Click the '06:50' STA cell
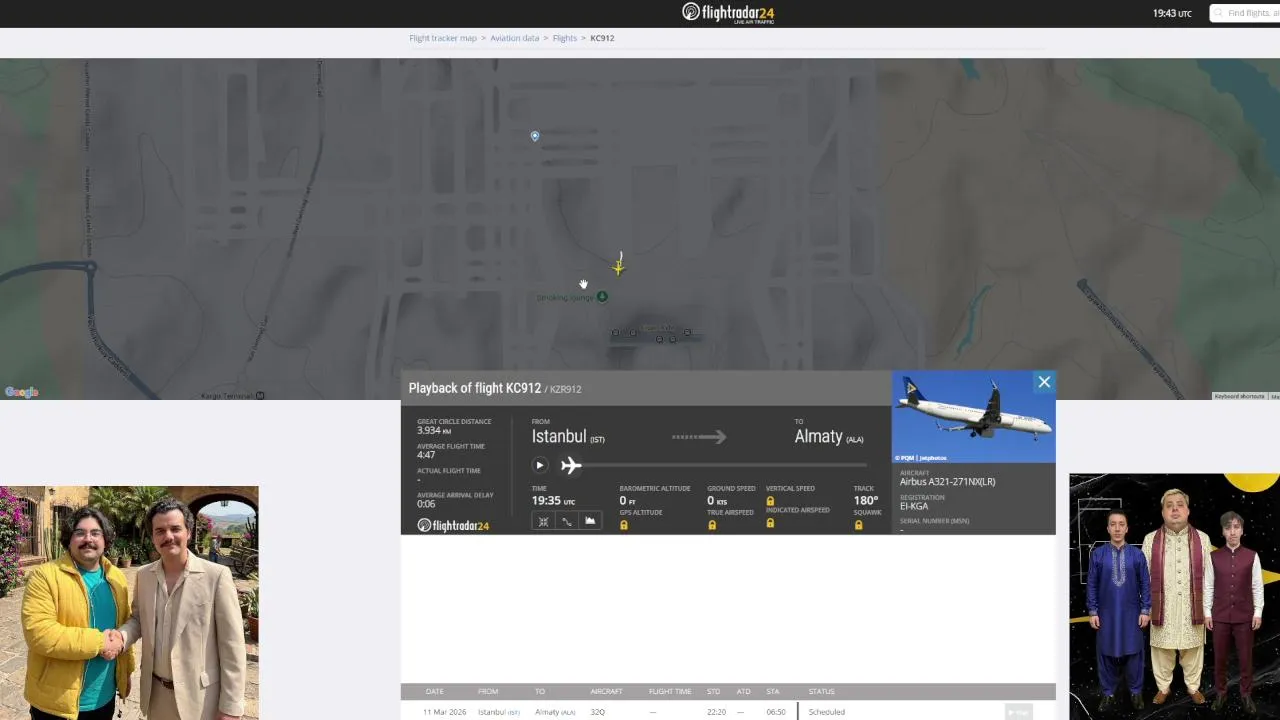The height and width of the screenshot is (720, 1280). 776,712
